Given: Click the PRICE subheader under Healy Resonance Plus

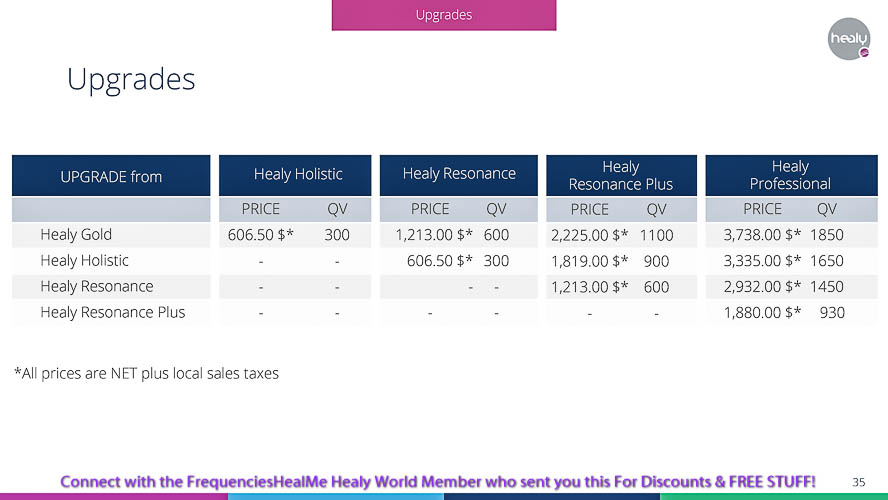Looking at the screenshot, I should (590, 209).
